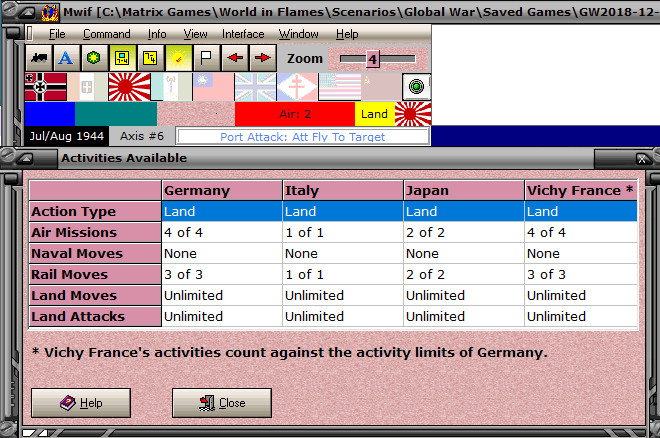Select the faded United States flag
The width and height of the screenshot is (660, 438).
point(339,87)
